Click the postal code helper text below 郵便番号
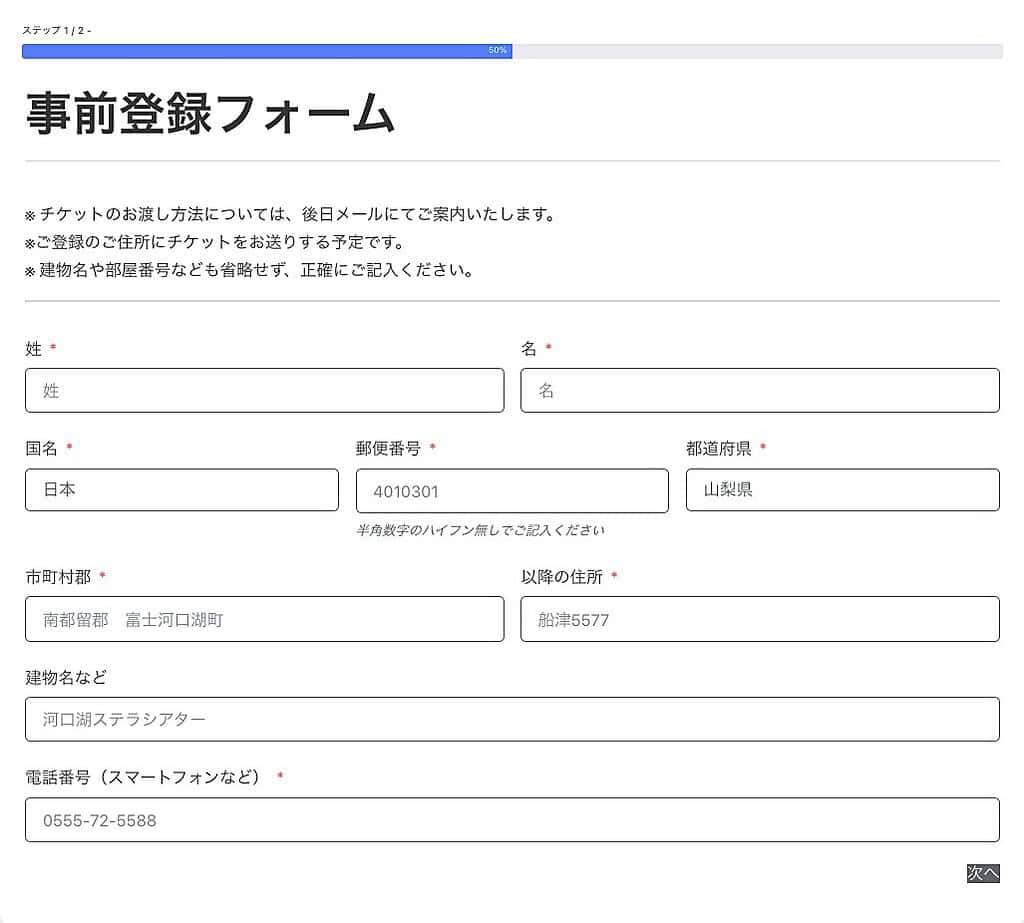Viewport: 1024px width, 923px height. 480,531
